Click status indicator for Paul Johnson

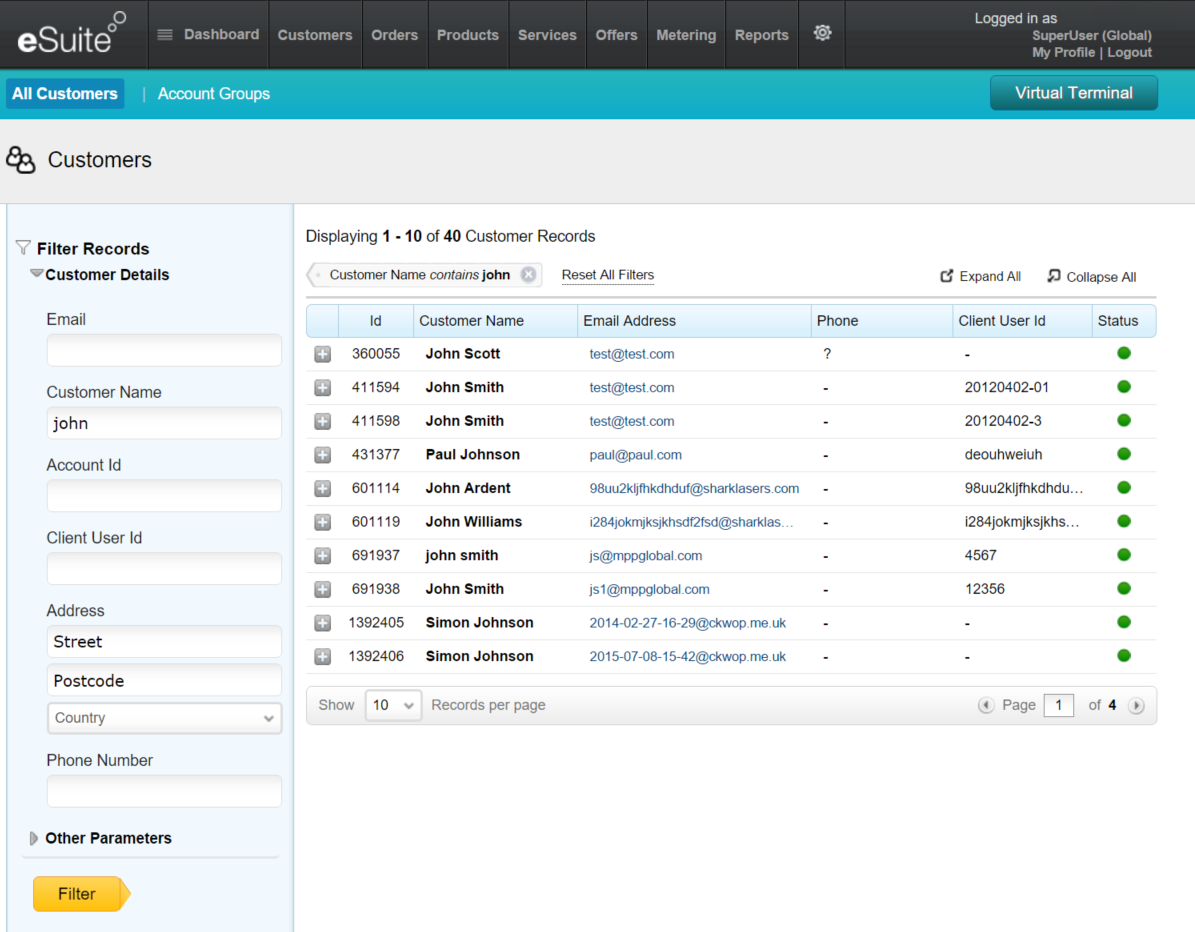pyautogui.click(x=1123, y=454)
